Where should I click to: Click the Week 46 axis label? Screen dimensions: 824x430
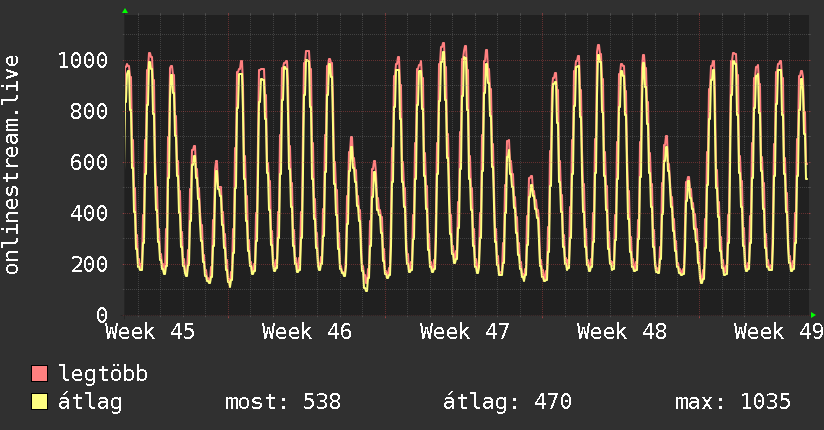pyautogui.click(x=307, y=331)
